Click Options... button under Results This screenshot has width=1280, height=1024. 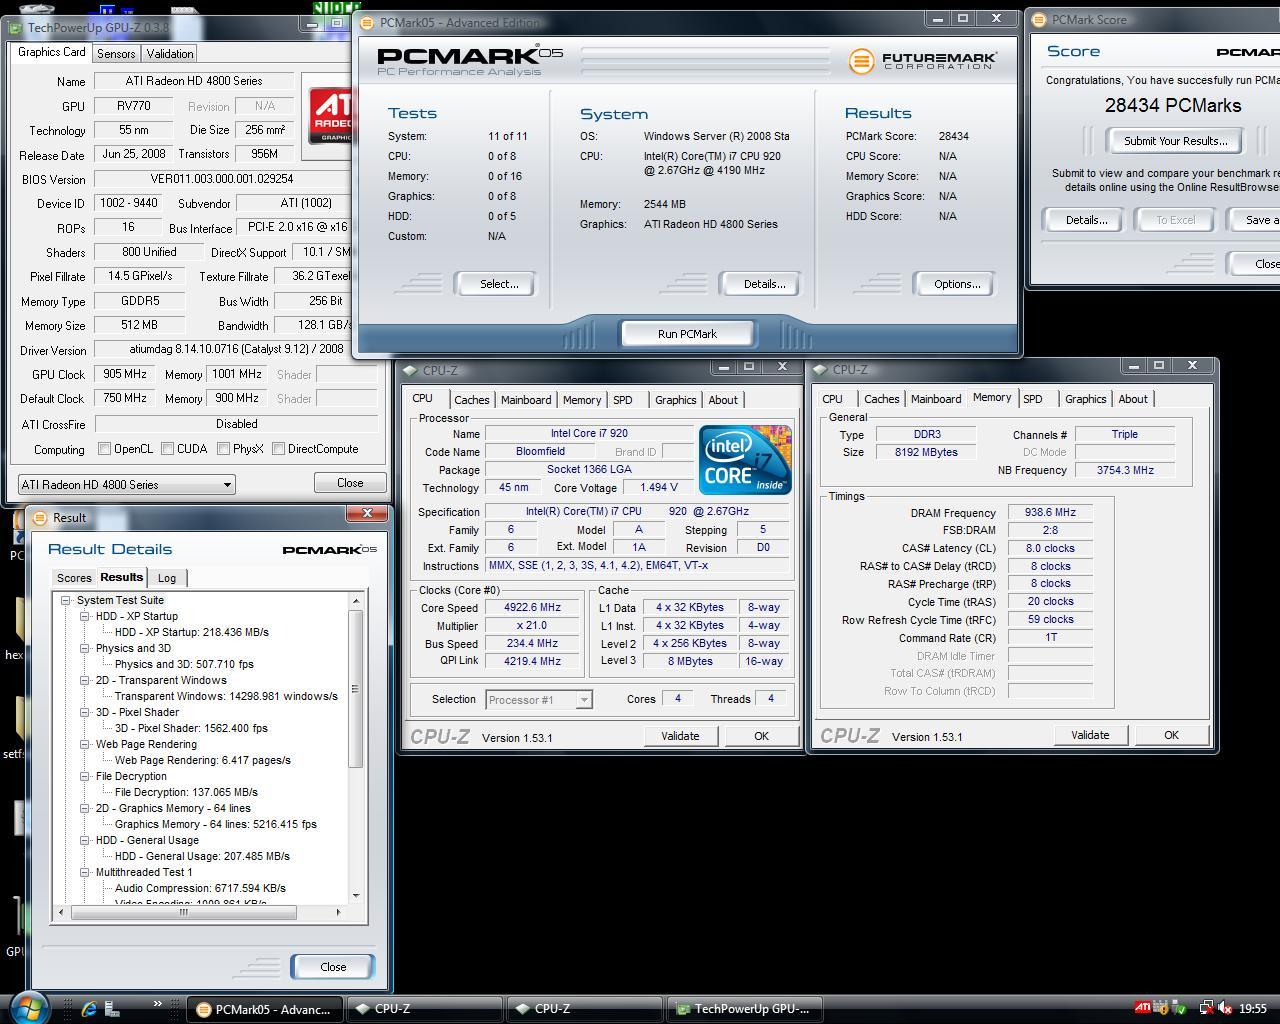956,284
